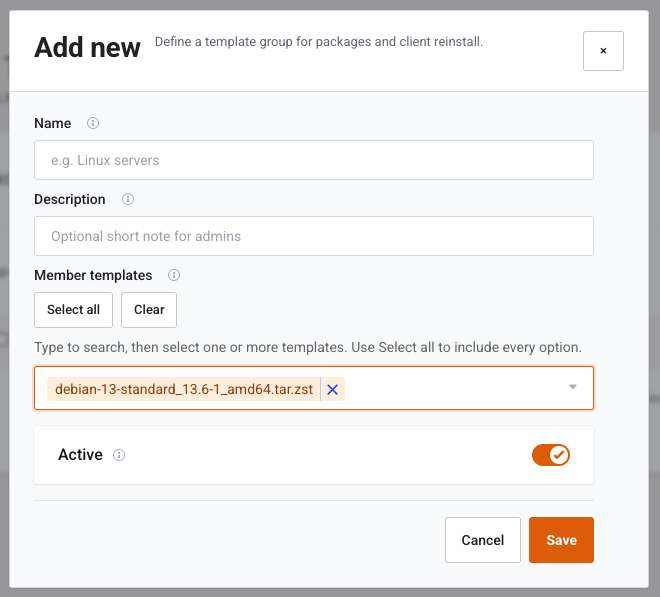The width and height of the screenshot is (660, 597).
Task: Toggle the Active switch off
Action: click(551, 455)
